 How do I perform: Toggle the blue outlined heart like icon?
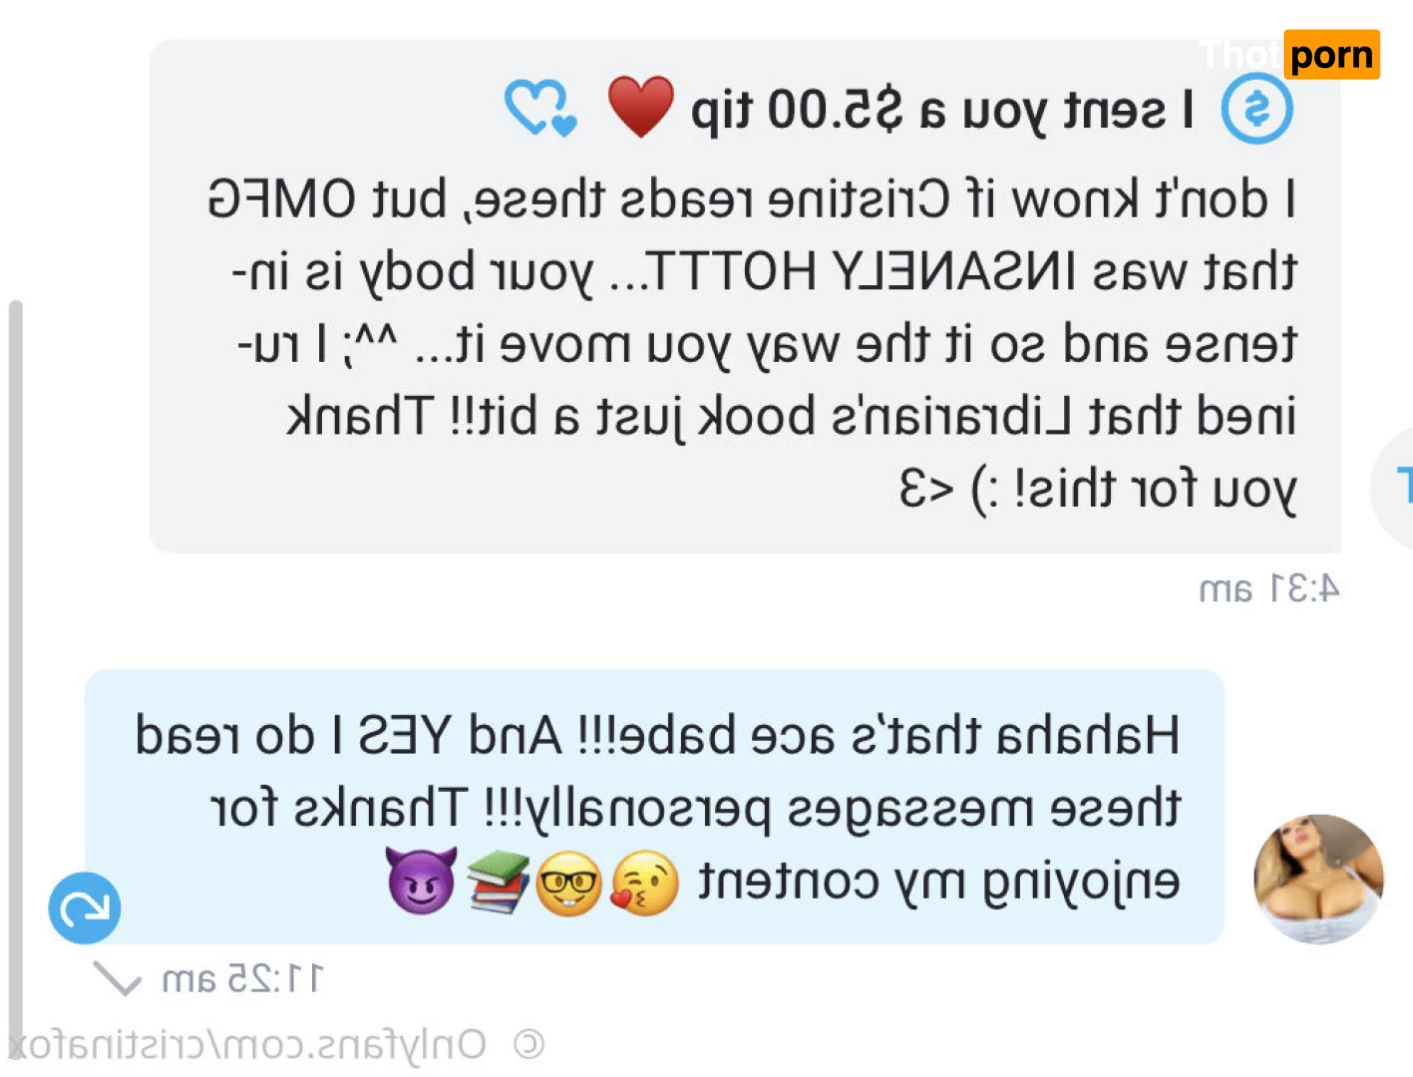pos(541,107)
